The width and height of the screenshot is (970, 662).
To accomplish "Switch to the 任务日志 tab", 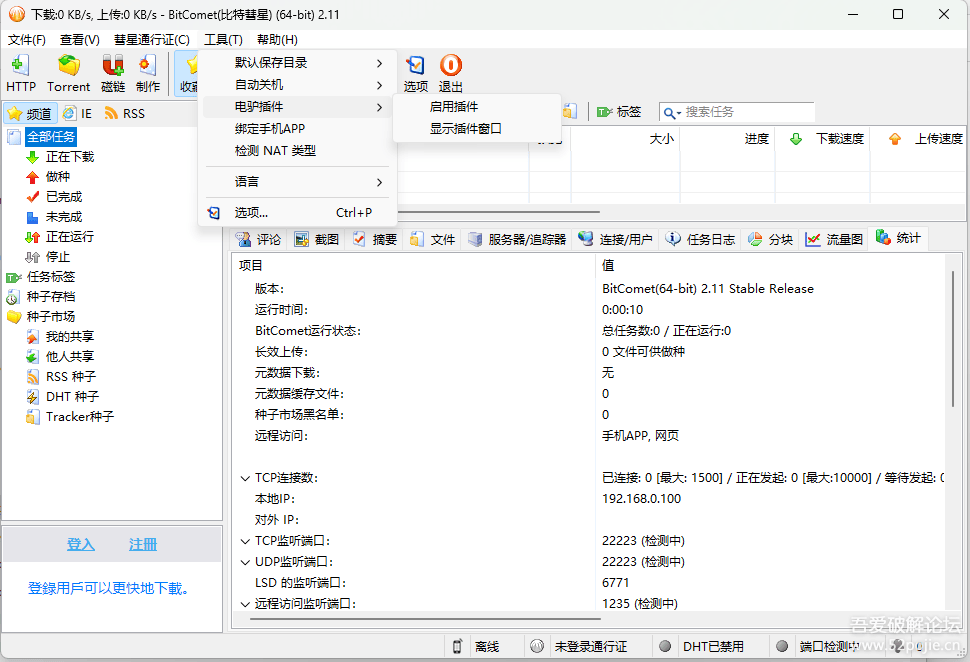I will point(700,239).
